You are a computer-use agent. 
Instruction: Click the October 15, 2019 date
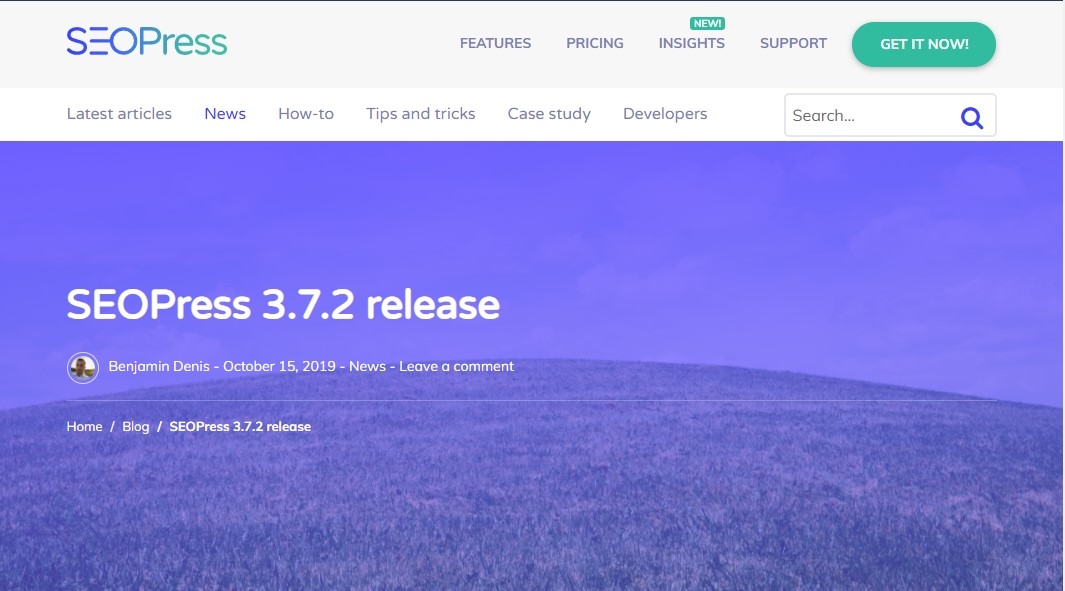tap(279, 366)
